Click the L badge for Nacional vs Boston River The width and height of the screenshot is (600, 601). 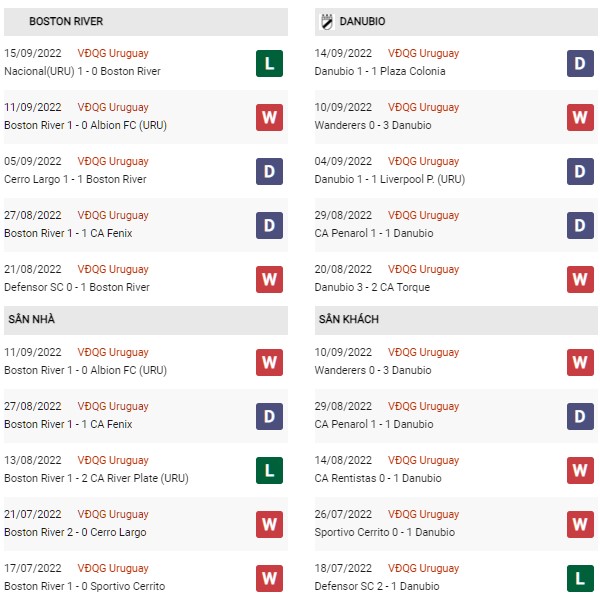(x=269, y=63)
